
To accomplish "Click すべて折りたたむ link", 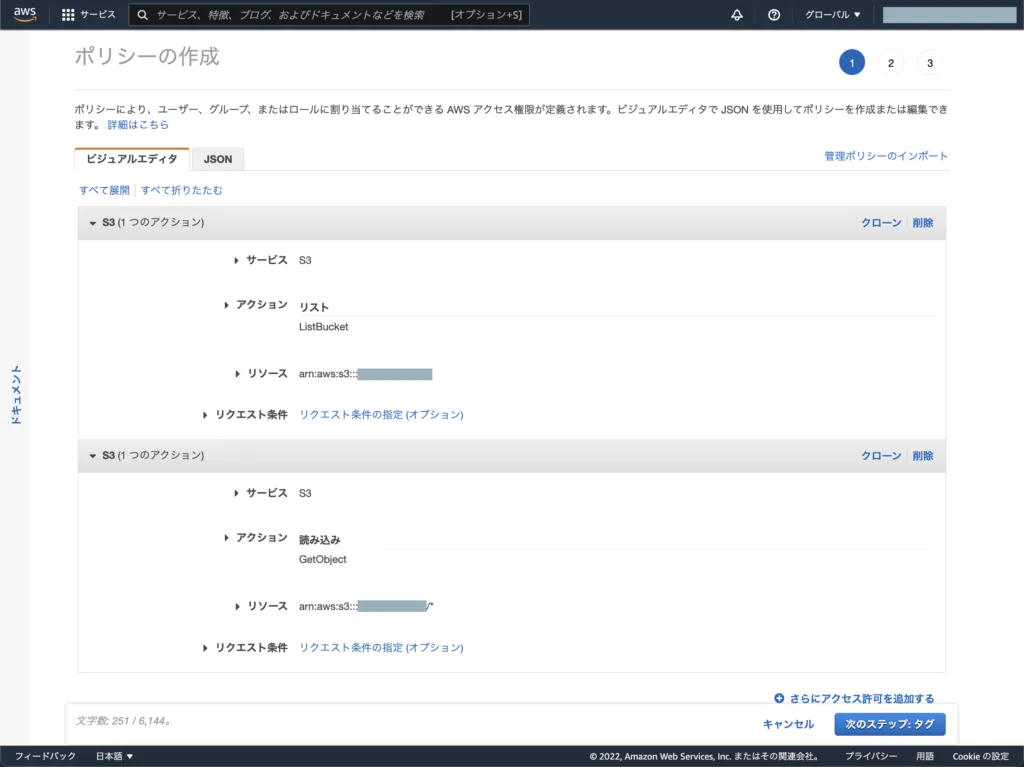I will tap(182, 190).
